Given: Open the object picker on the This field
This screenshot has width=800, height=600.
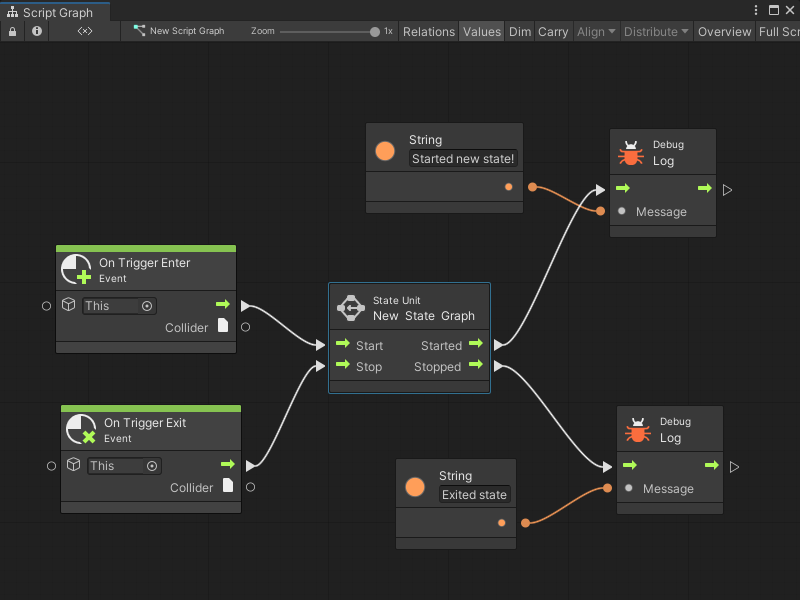Looking at the screenshot, I should [x=145, y=305].
